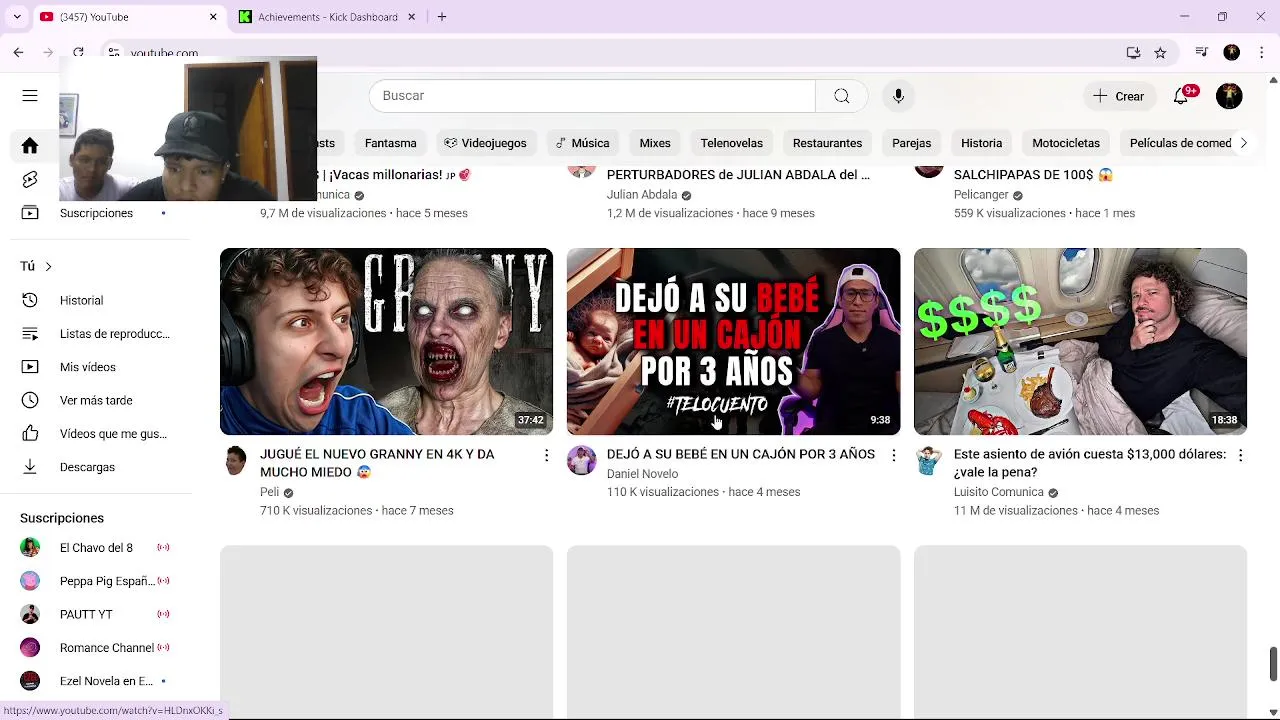
Task: Open PAUTT YT channel
Action: (95, 614)
